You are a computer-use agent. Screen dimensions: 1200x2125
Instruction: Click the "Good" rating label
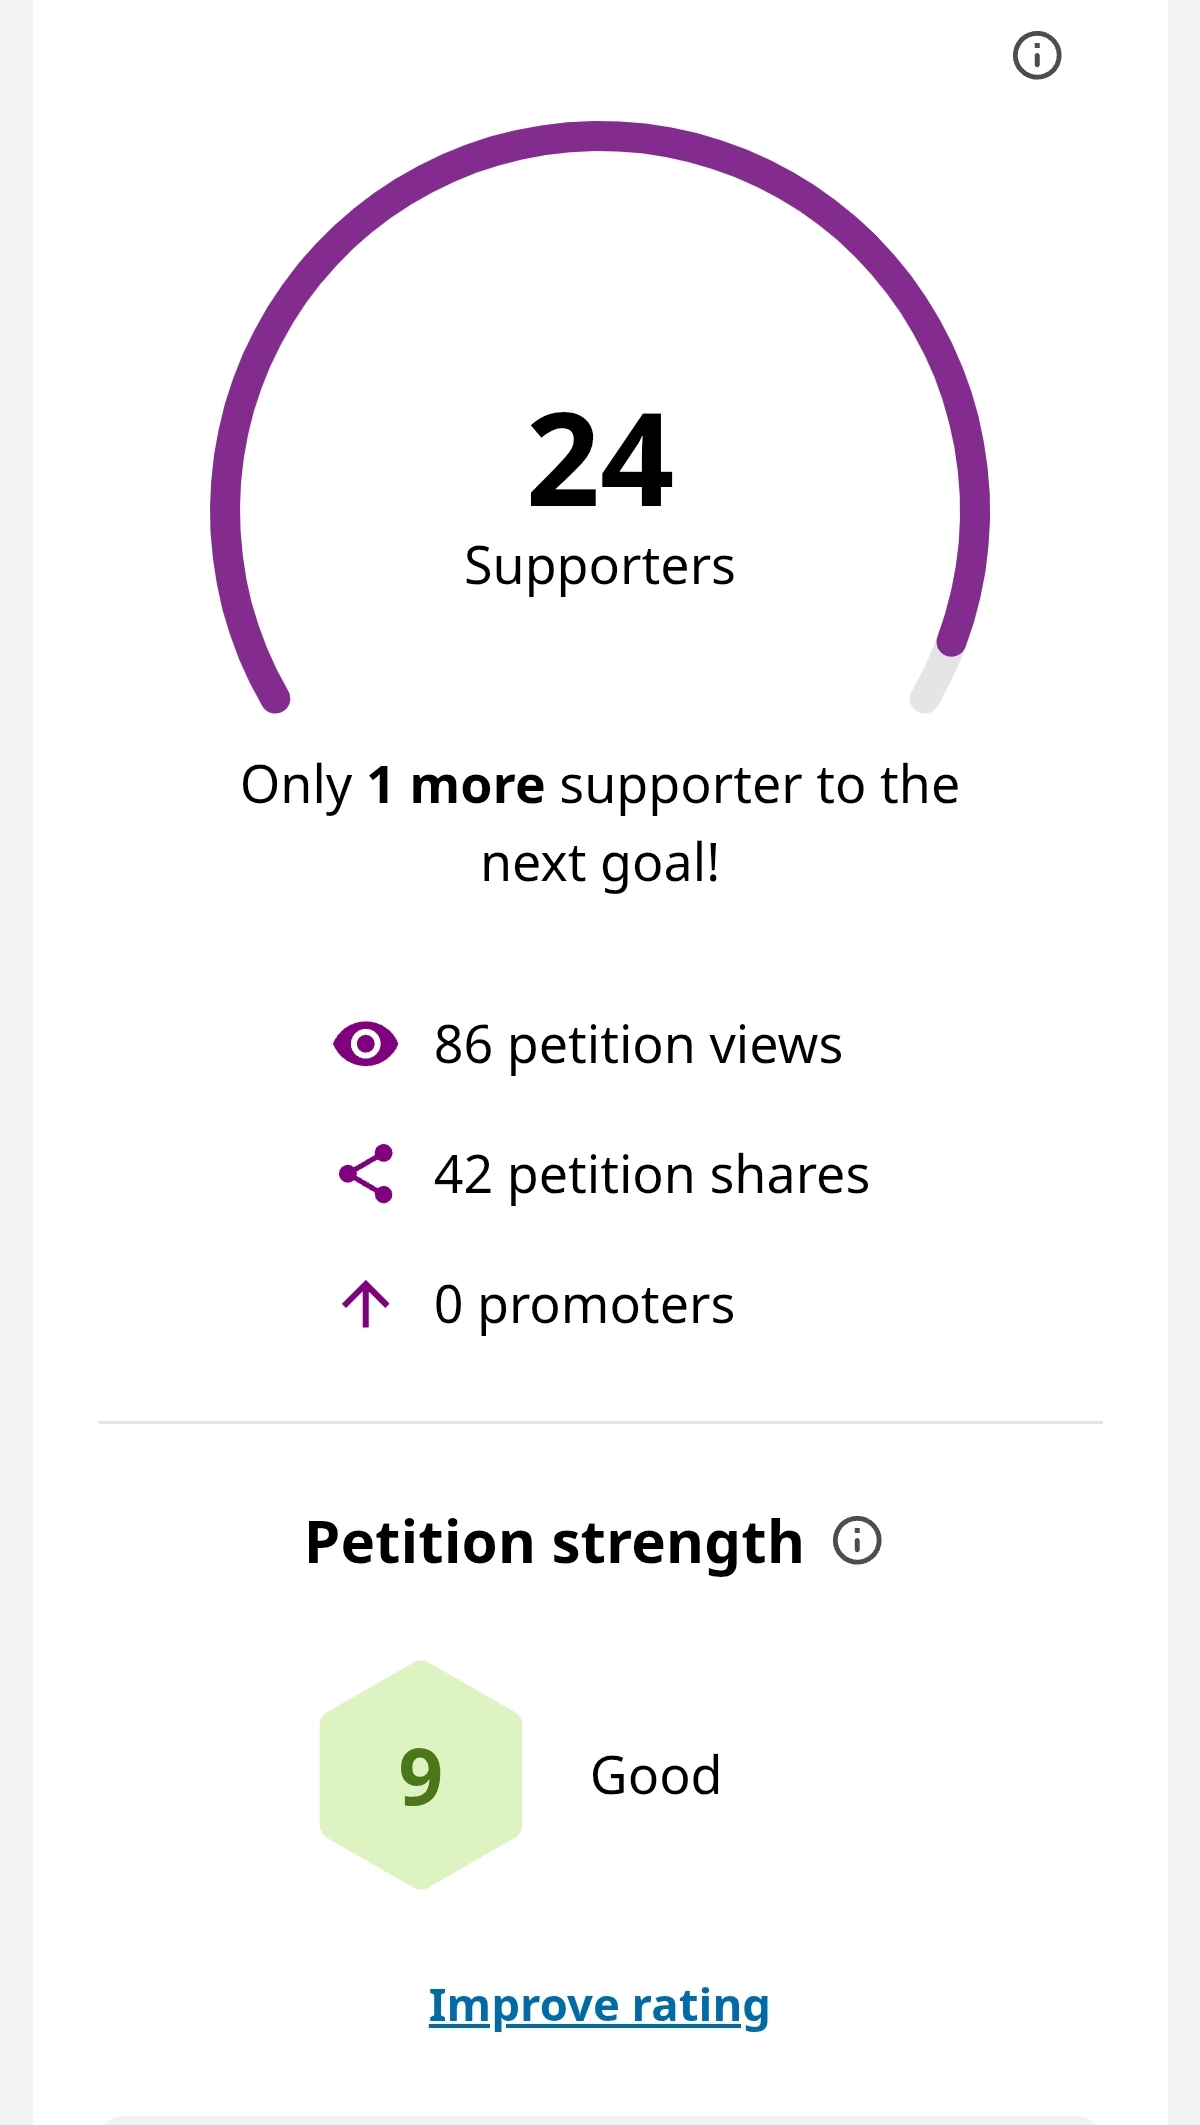(x=655, y=1775)
